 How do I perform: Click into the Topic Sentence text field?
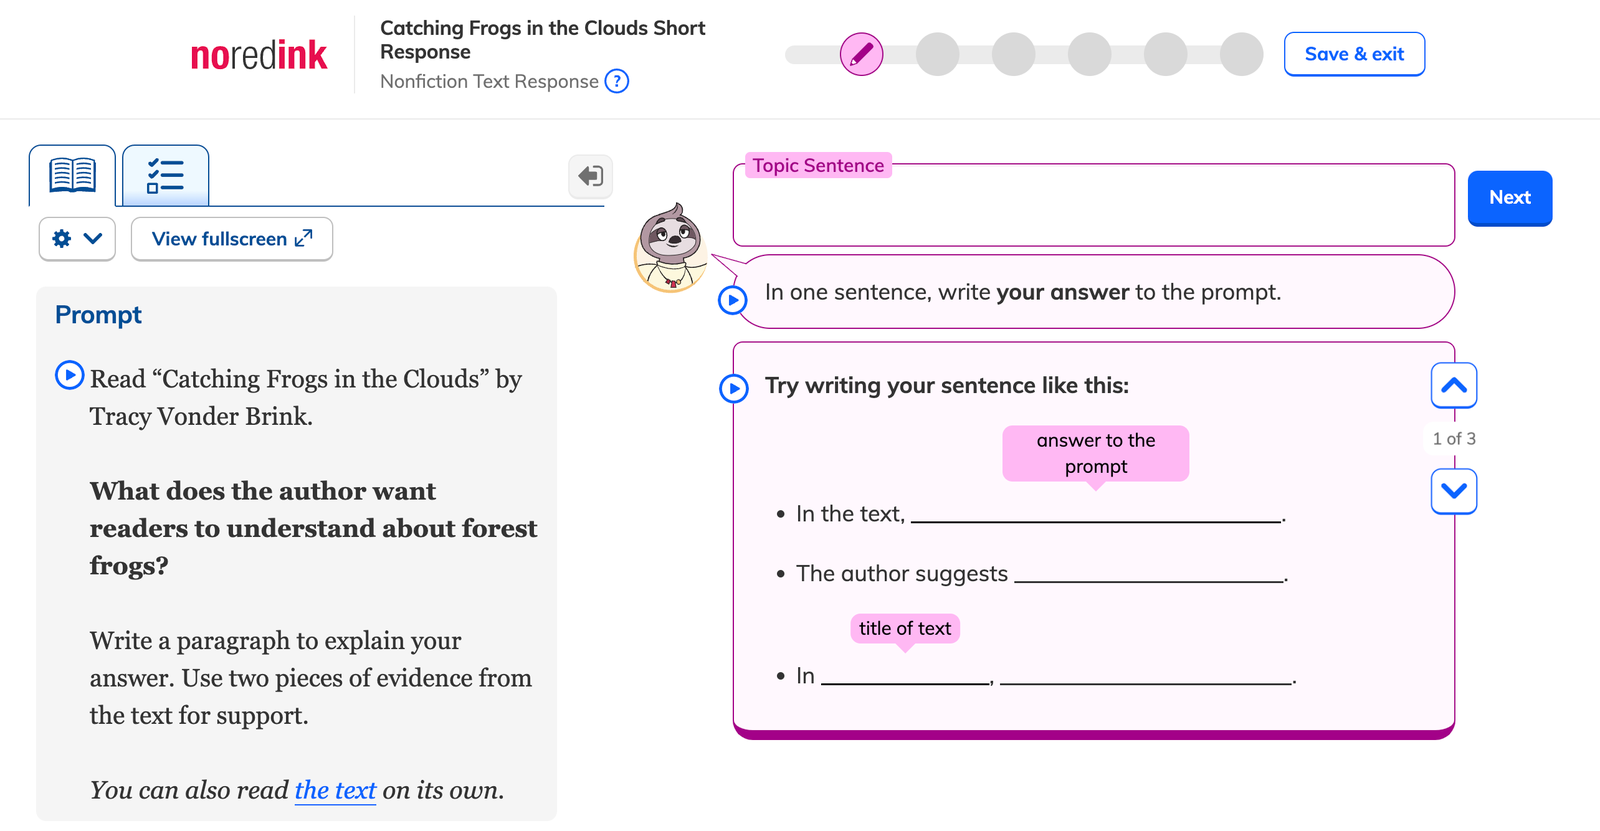point(1093,212)
